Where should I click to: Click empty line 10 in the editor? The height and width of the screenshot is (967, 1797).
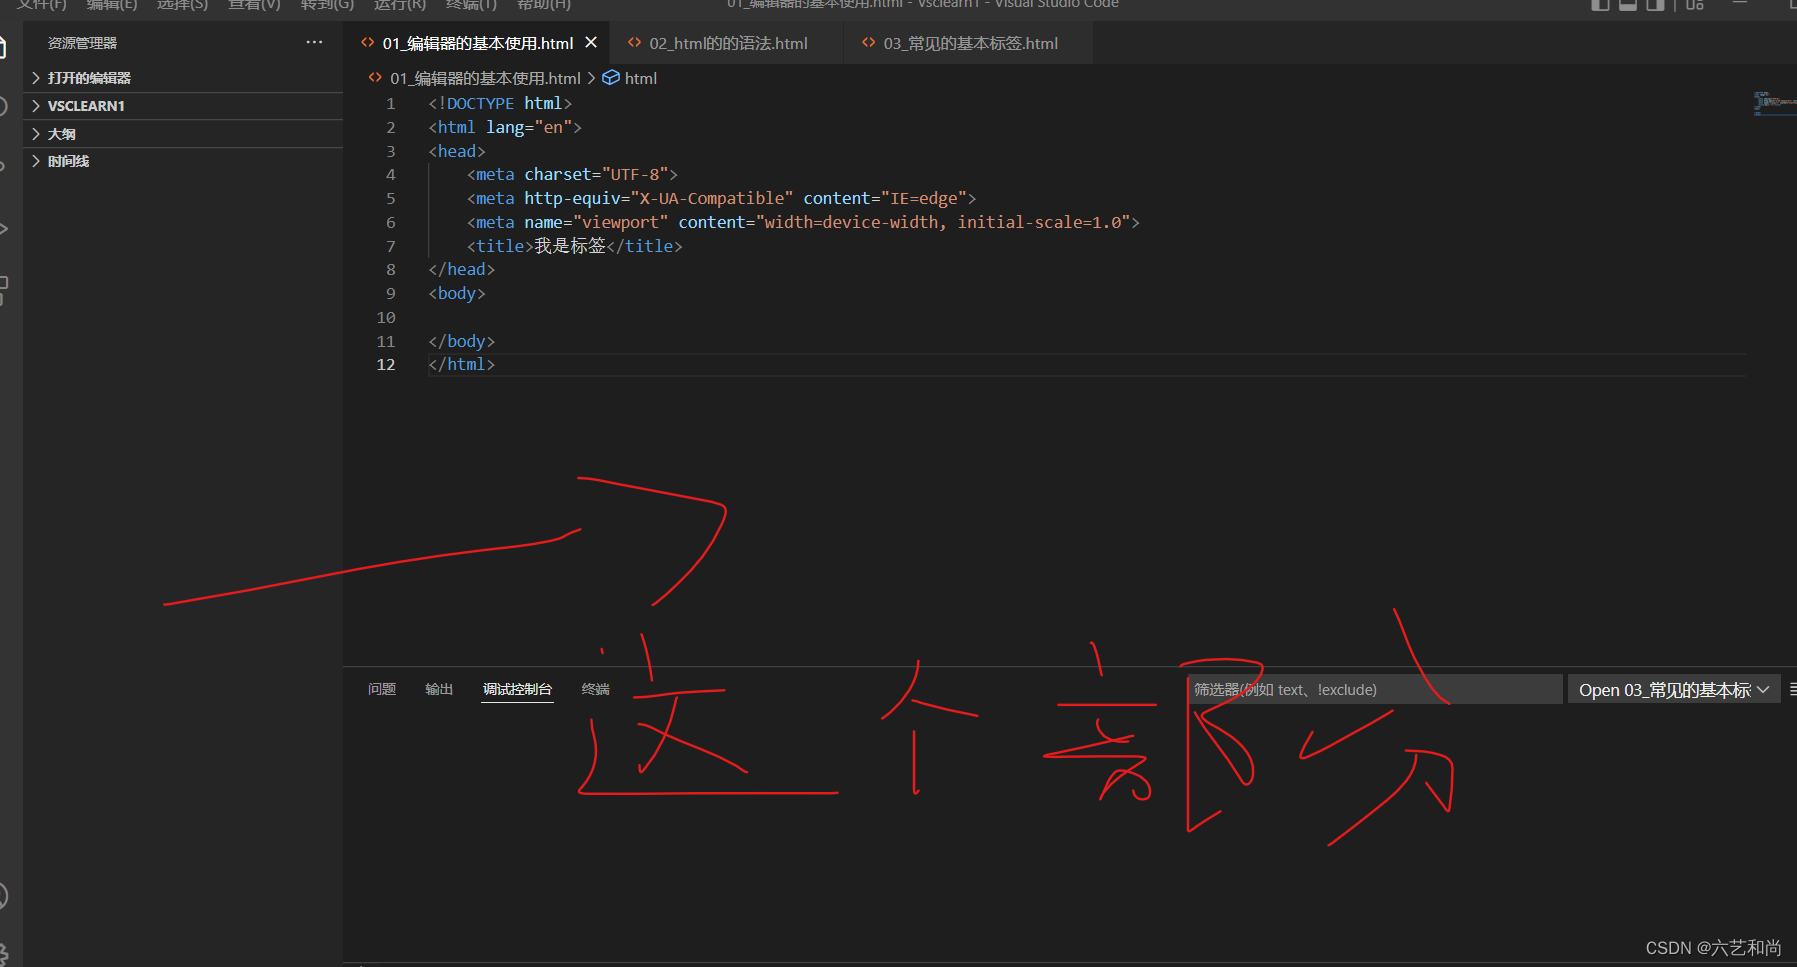click(1087, 317)
